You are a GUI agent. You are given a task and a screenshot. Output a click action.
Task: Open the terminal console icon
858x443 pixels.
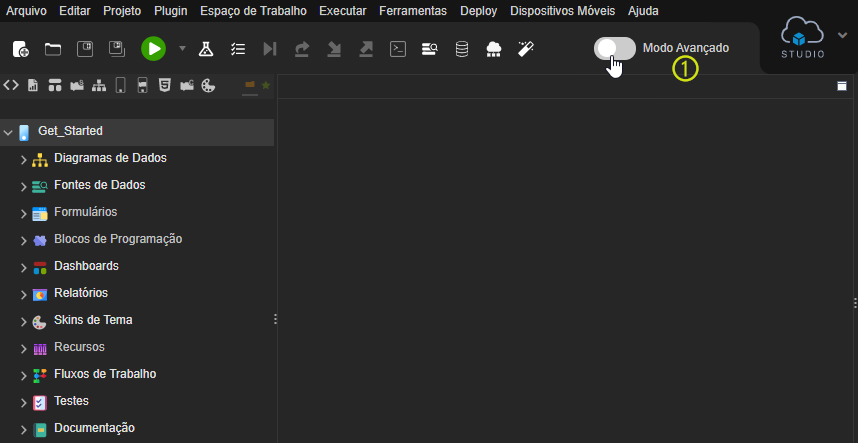click(x=398, y=49)
